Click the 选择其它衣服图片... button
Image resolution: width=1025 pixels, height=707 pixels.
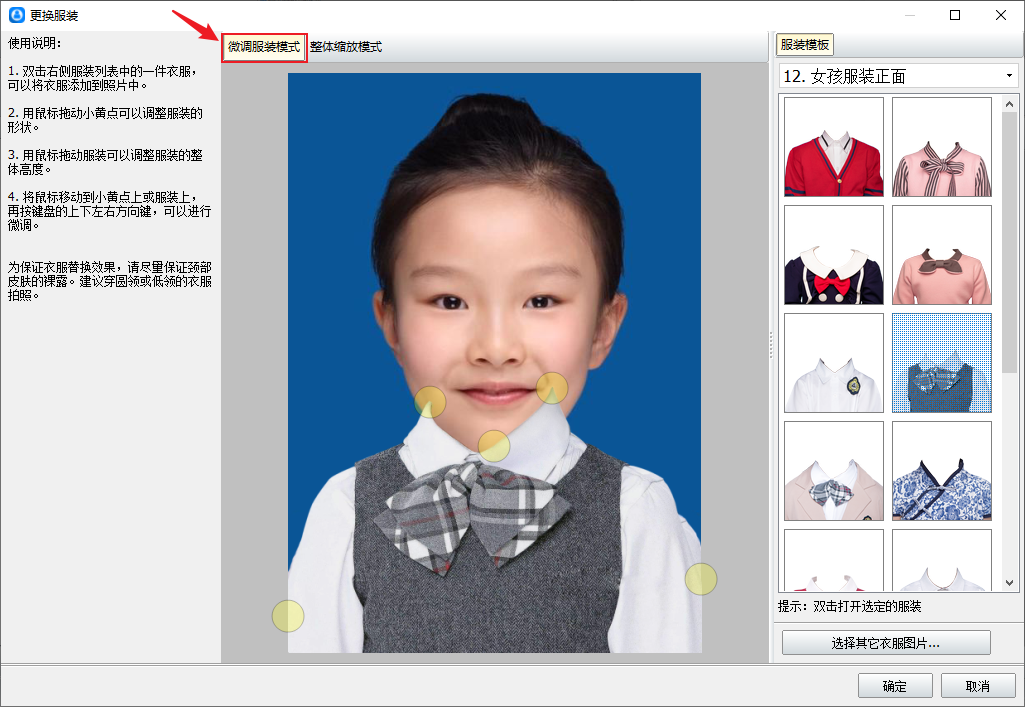click(886, 643)
